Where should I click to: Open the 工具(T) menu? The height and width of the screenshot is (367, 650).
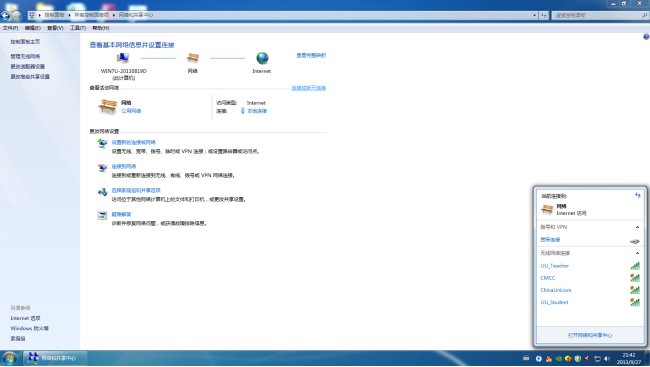(x=78, y=28)
